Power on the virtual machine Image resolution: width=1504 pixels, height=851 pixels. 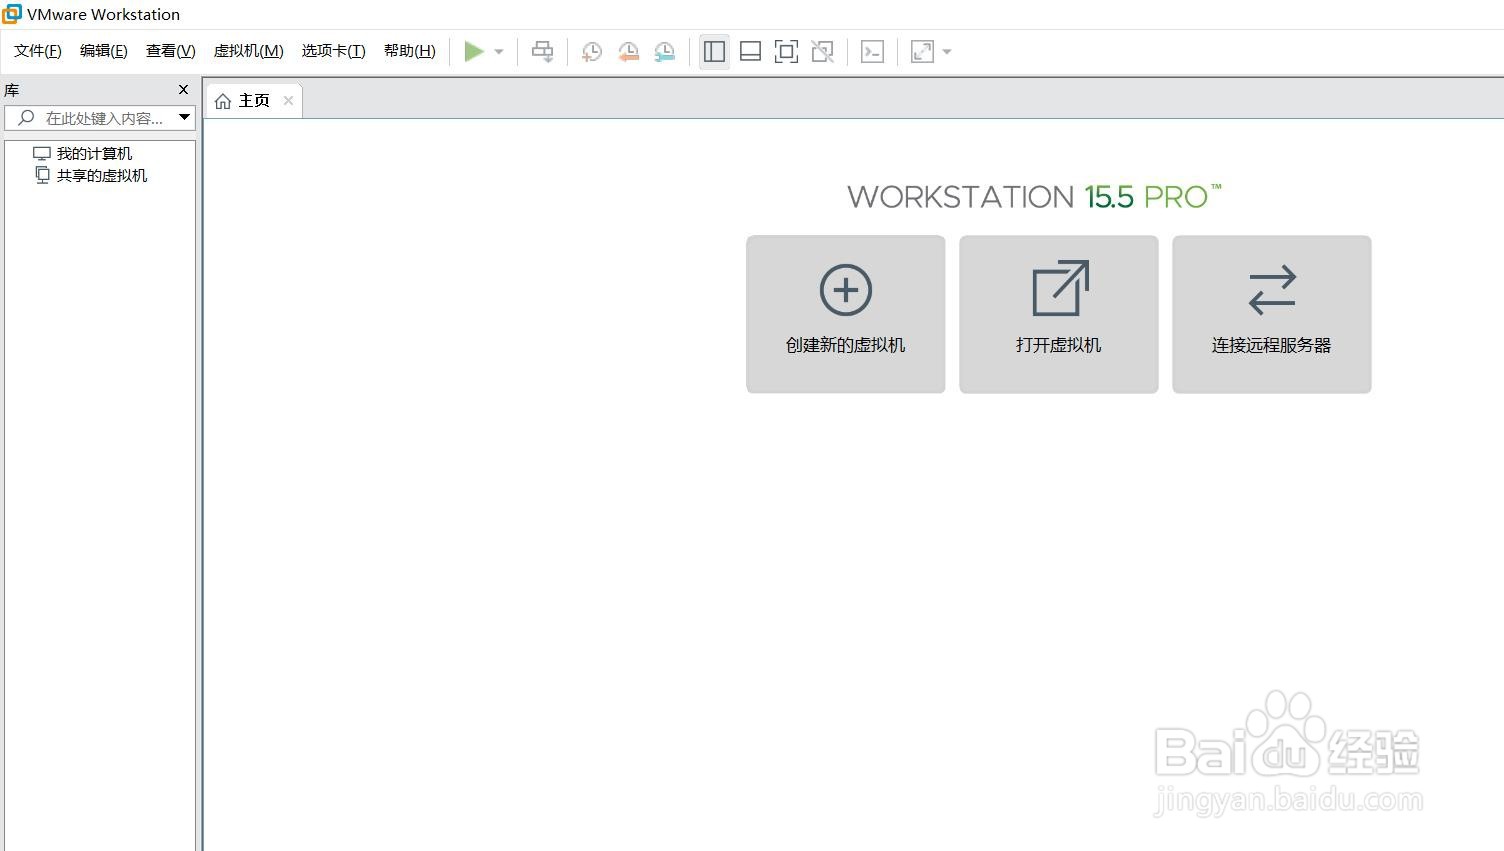(474, 51)
